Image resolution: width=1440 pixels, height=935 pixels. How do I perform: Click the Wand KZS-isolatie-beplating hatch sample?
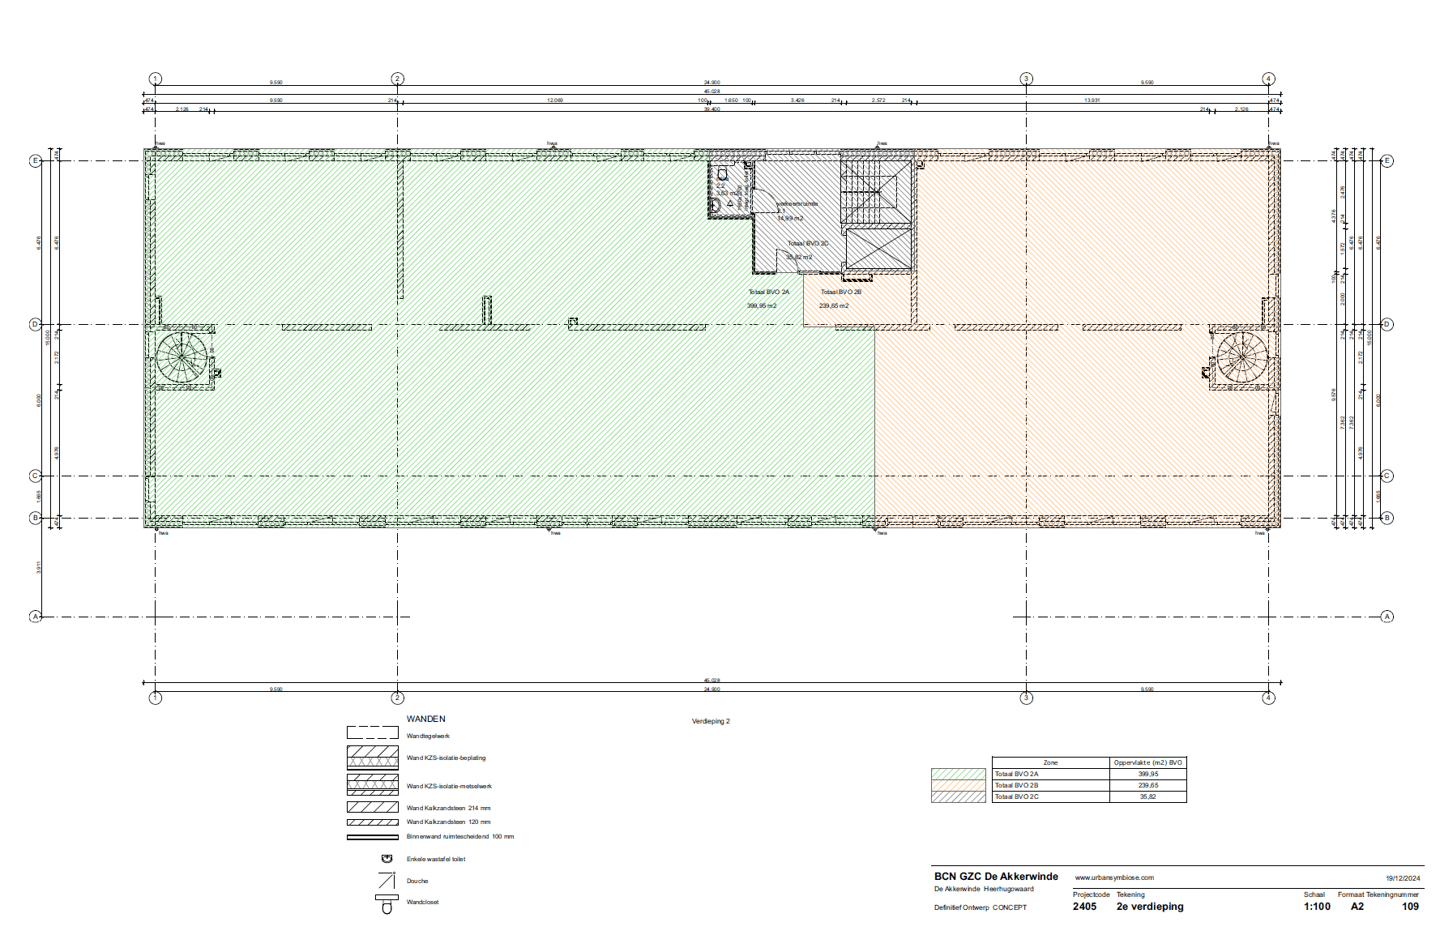coord(372,758)
